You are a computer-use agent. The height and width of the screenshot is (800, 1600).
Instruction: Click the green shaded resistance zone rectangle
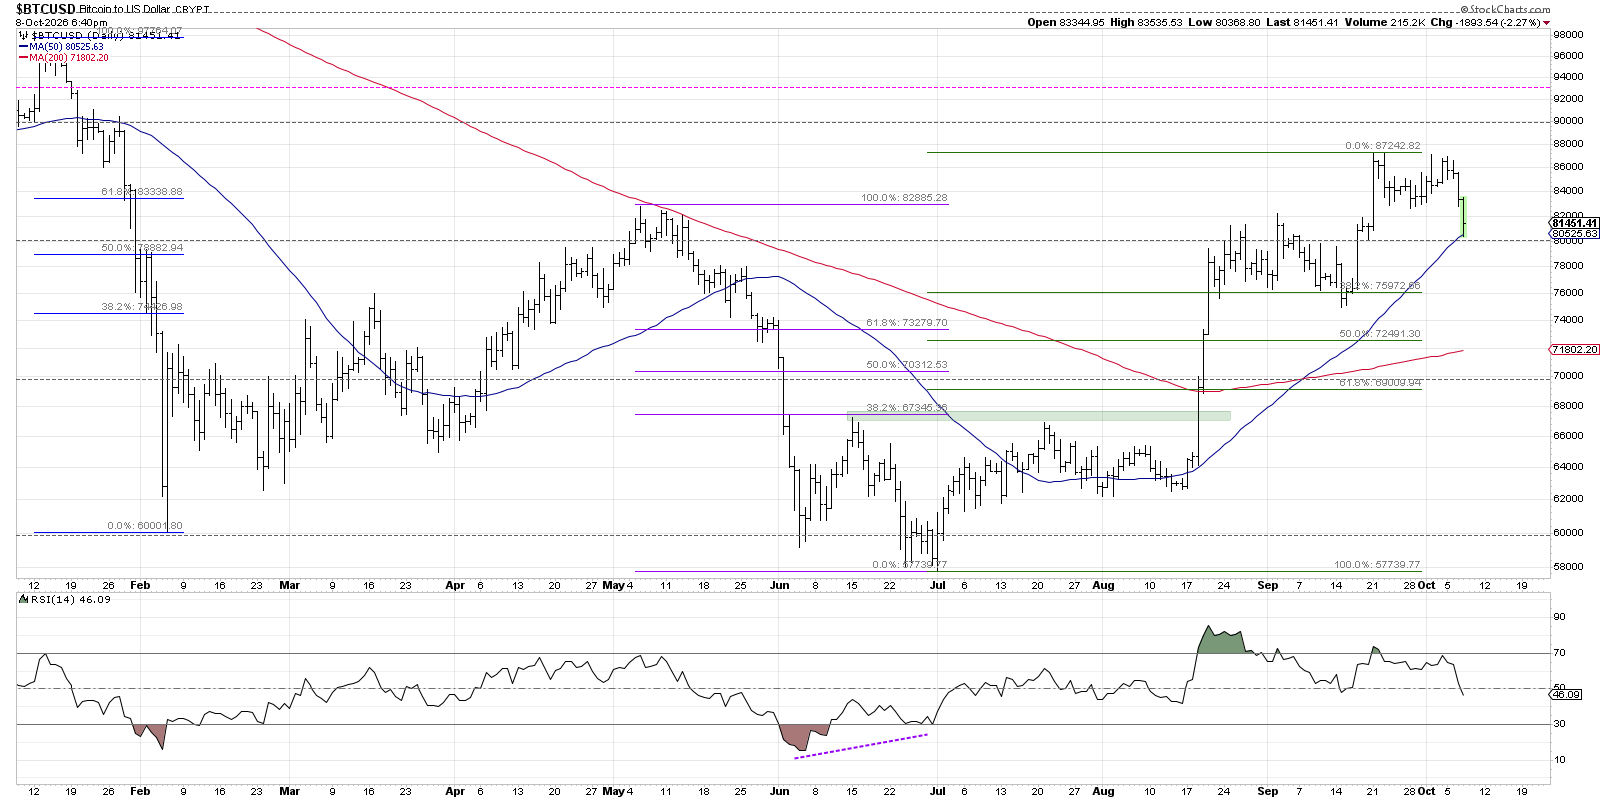pos(1039,416)
